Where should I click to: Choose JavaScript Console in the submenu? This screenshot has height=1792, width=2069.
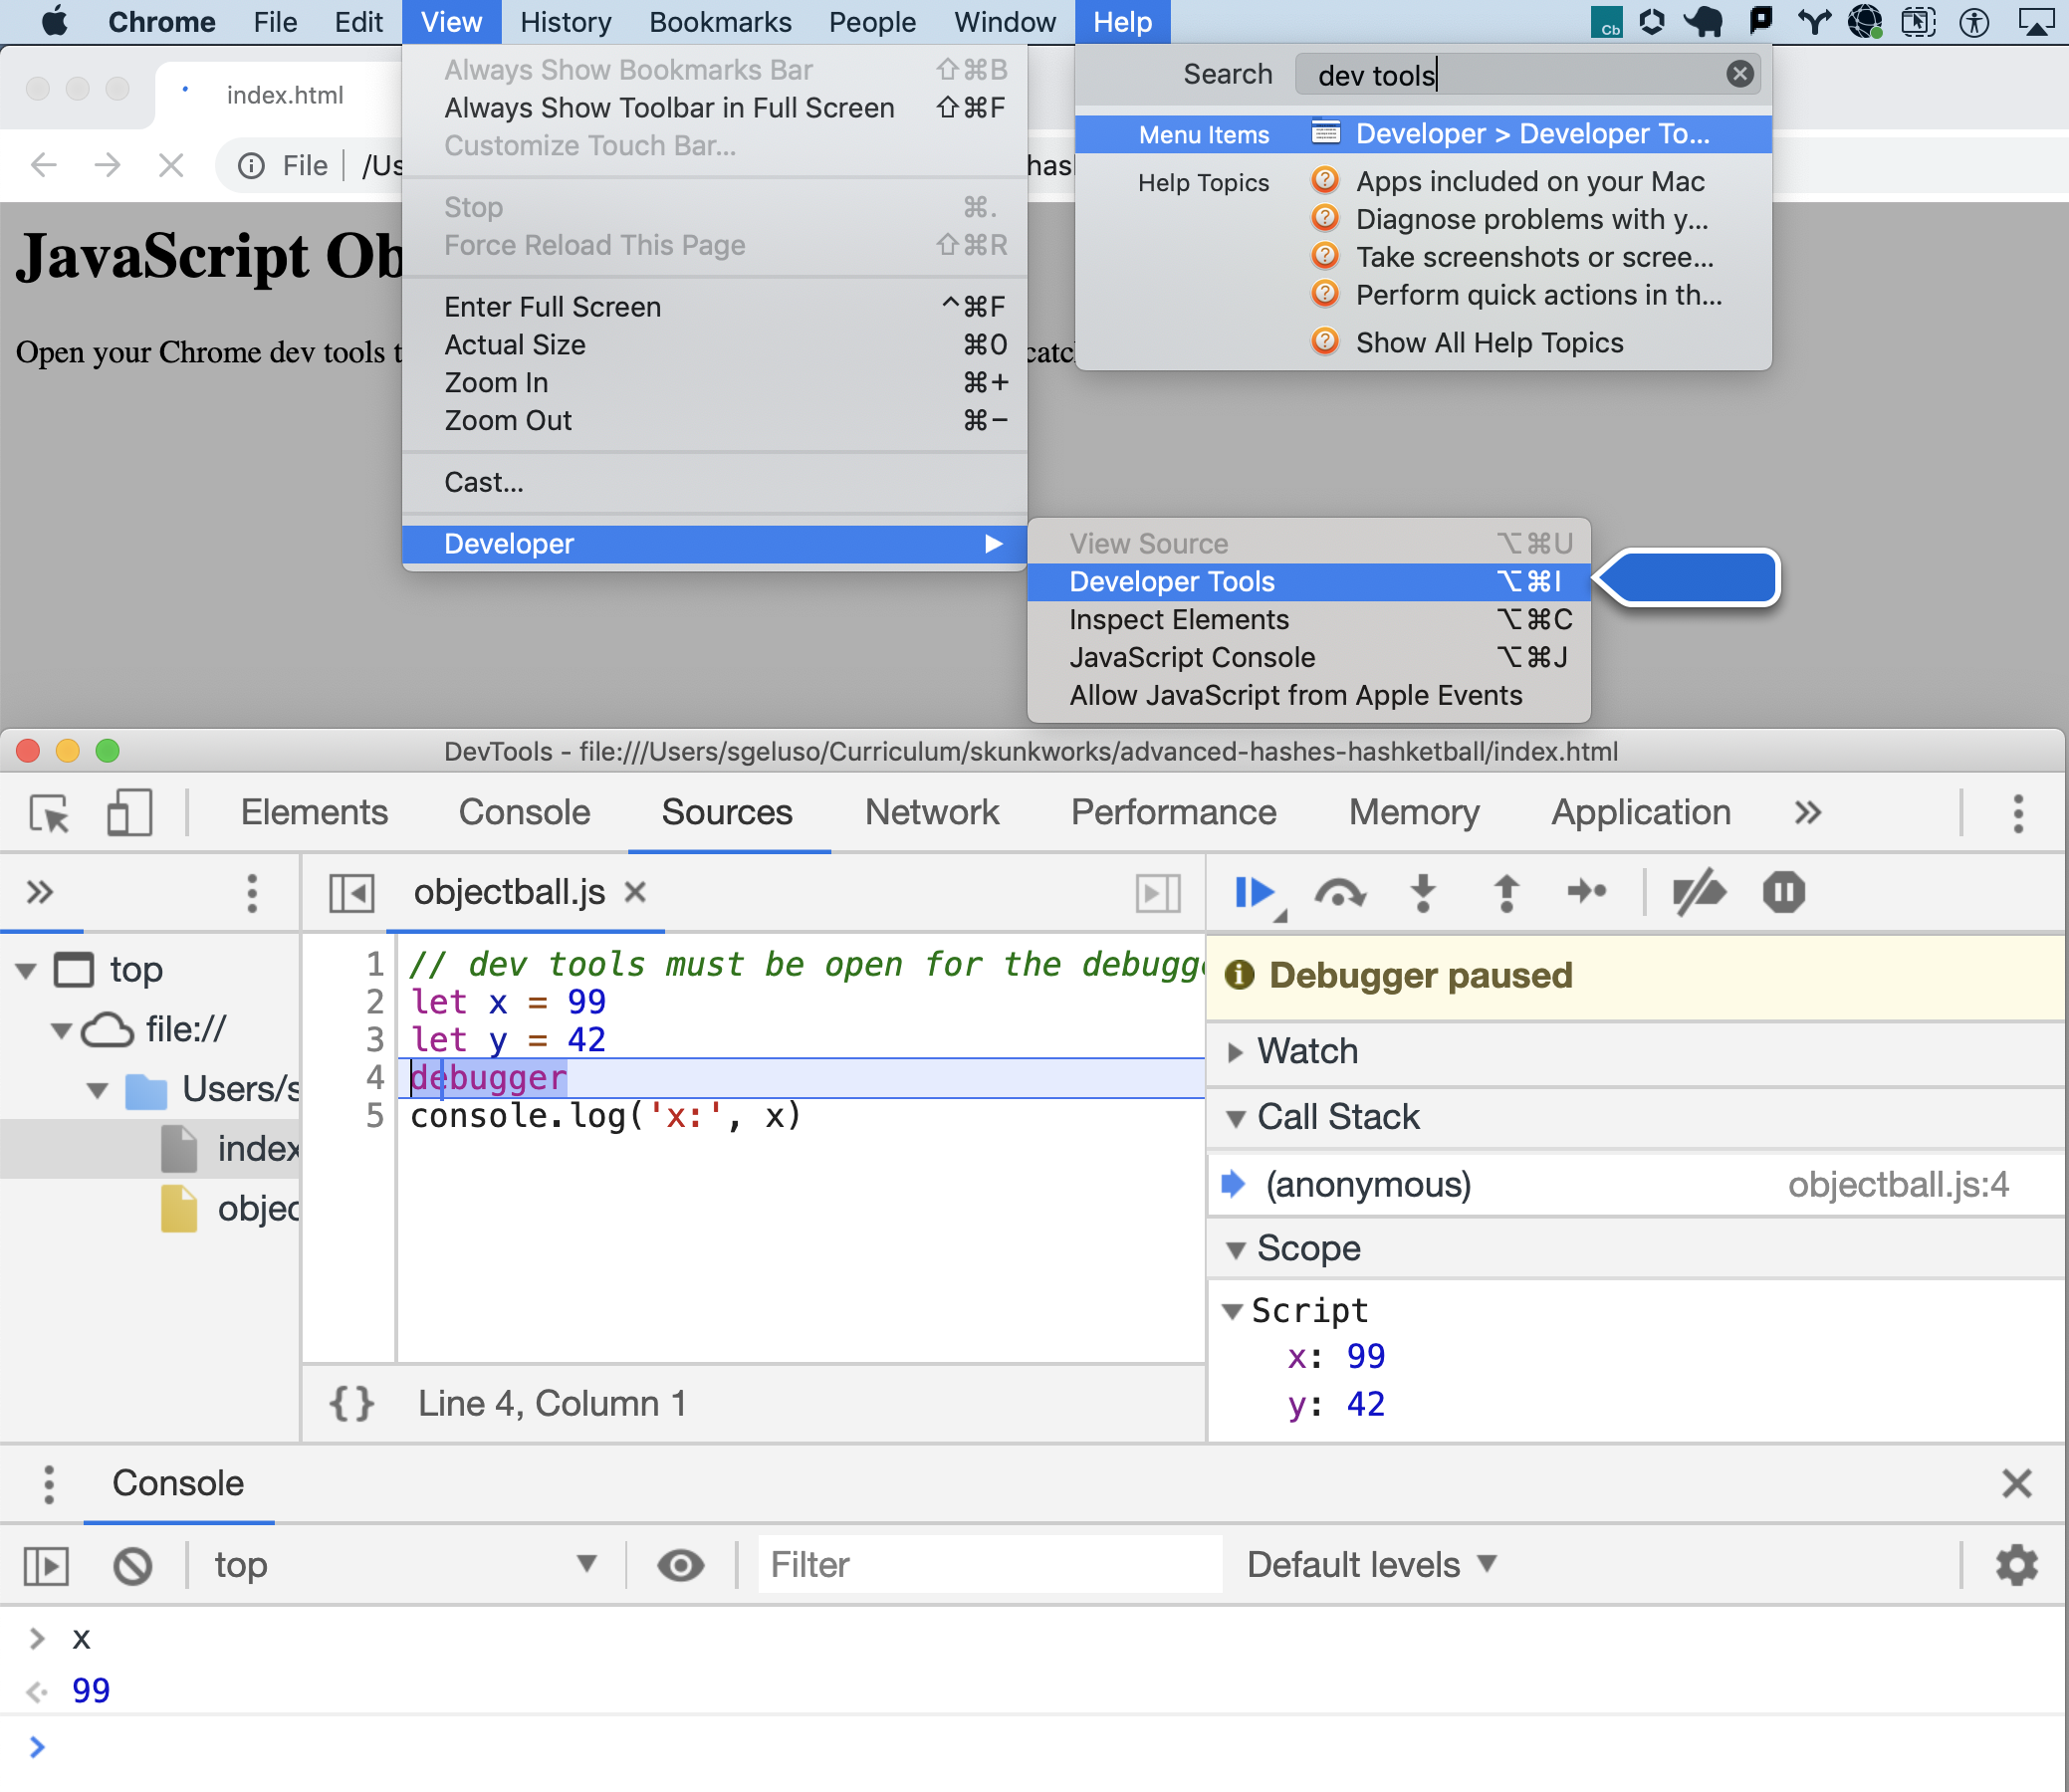pyautogui.click(x=1308, y=658)
